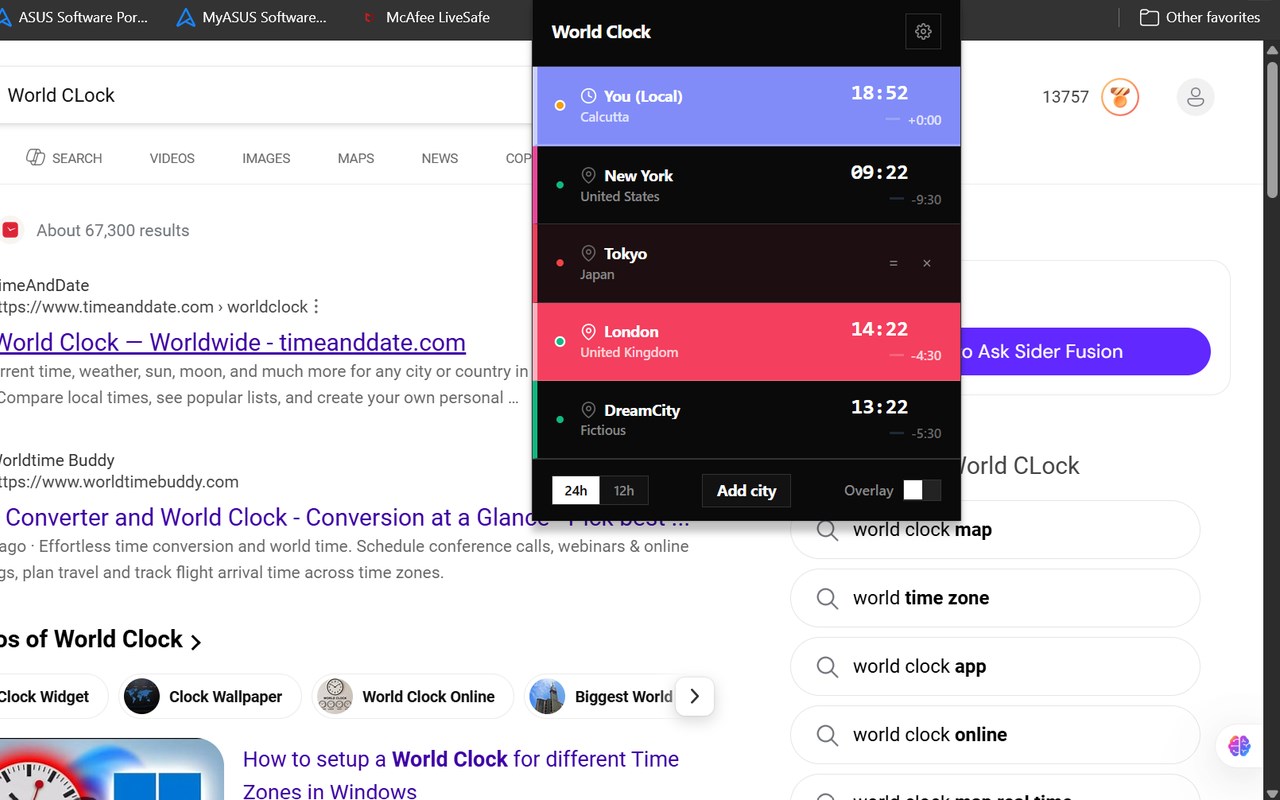Click the search box containing World CLock
The height and width of the screenshot is (800, 1280).
264,95
